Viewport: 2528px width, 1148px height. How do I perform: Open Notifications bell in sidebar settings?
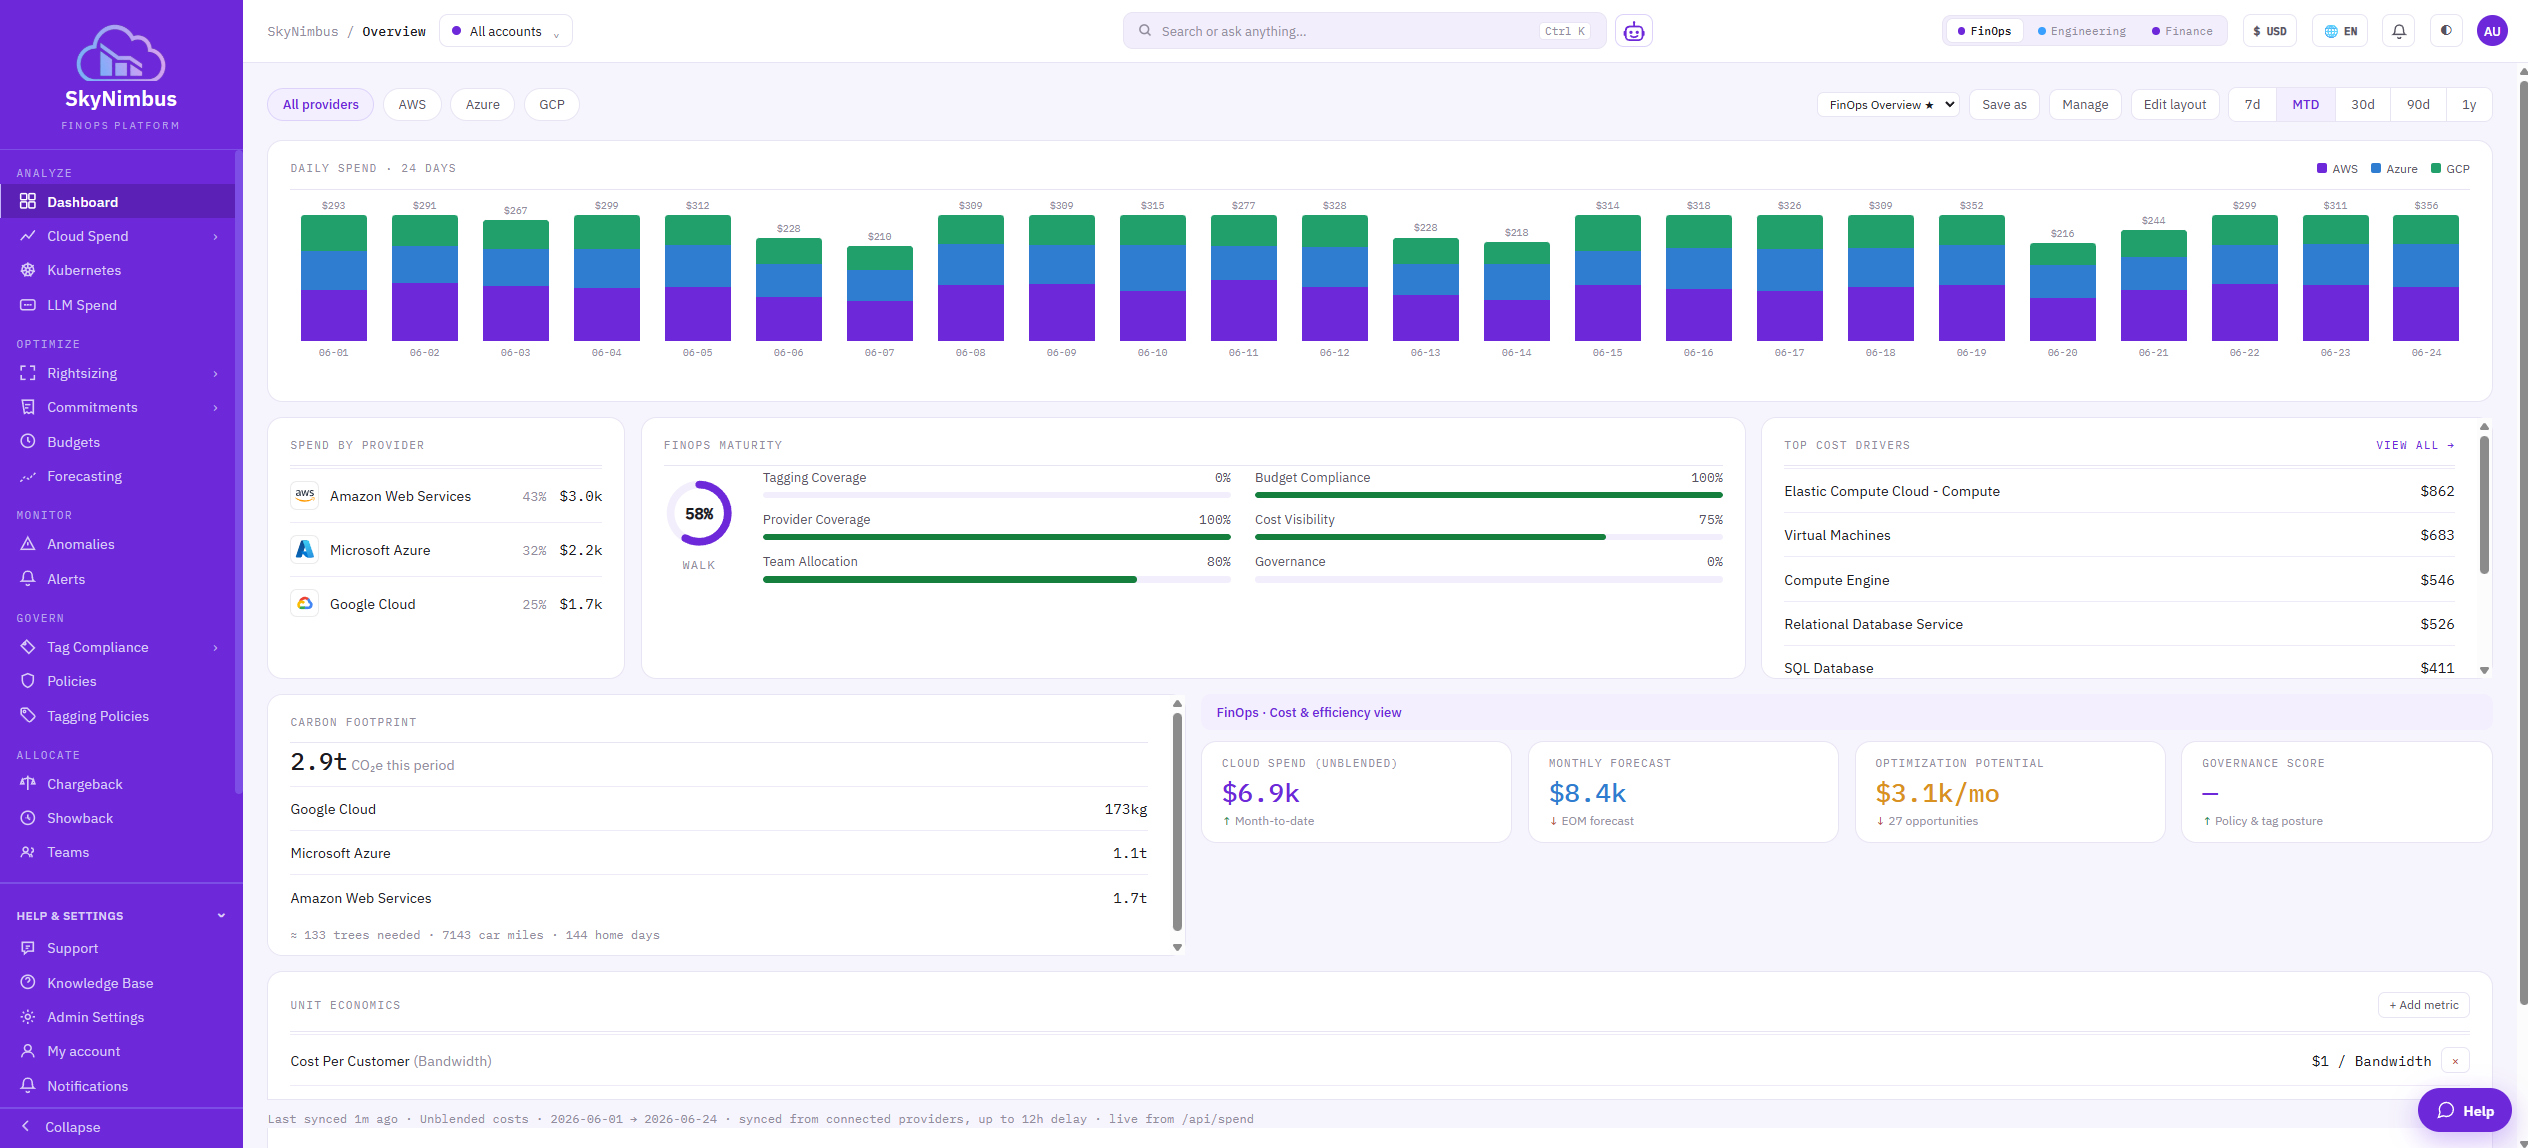point(28,1086)
